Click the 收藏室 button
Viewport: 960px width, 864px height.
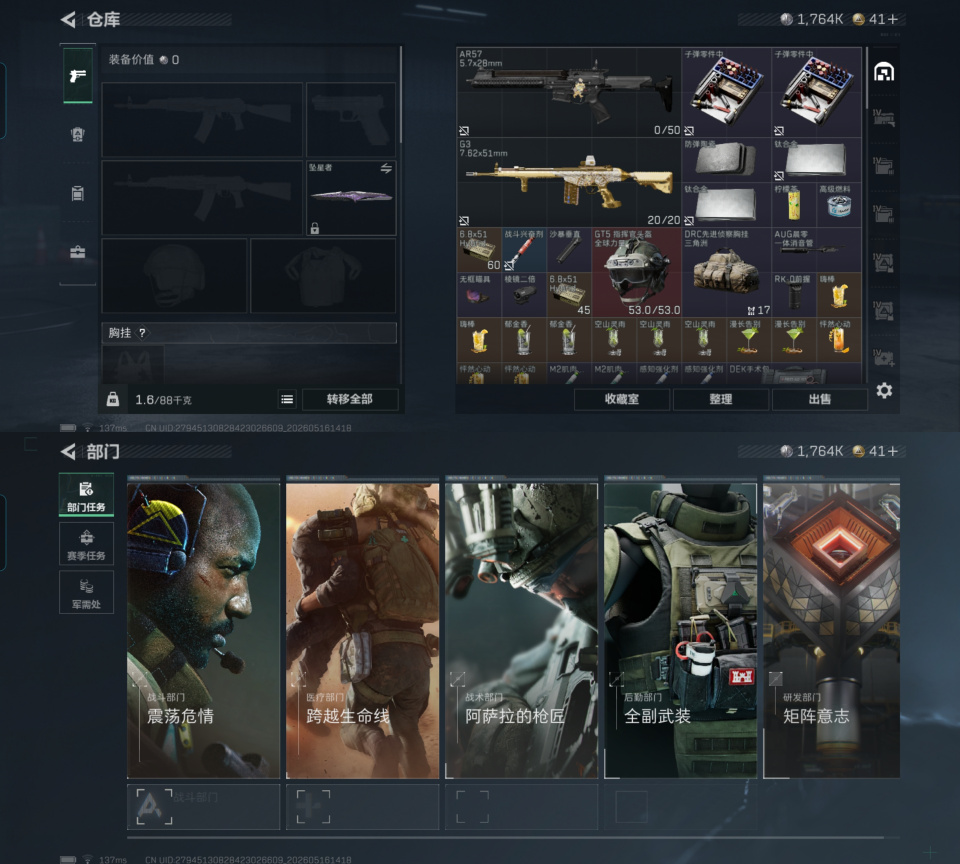pos(622,399)
